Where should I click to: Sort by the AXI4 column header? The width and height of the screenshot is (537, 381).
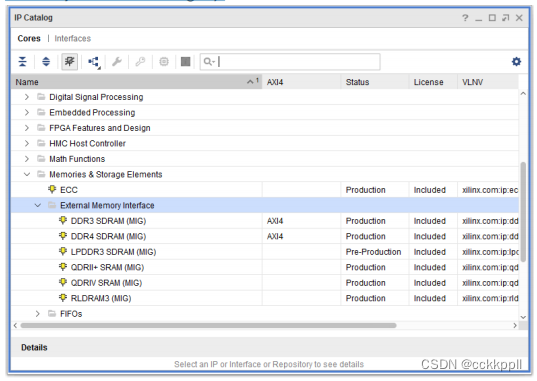(x=301, y=82)
